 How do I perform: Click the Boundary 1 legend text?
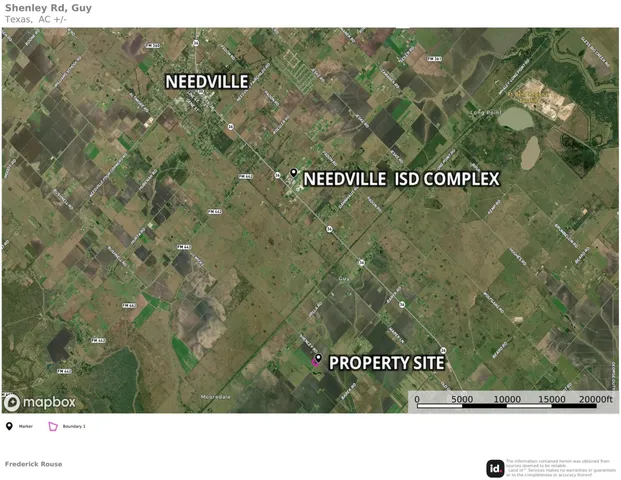(x=74, y=427)
